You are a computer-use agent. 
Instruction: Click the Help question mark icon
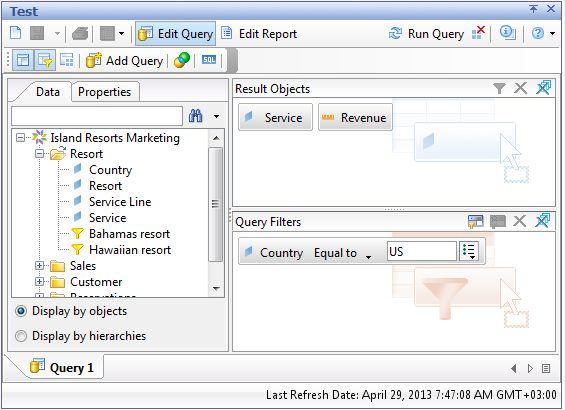point(538,34)
